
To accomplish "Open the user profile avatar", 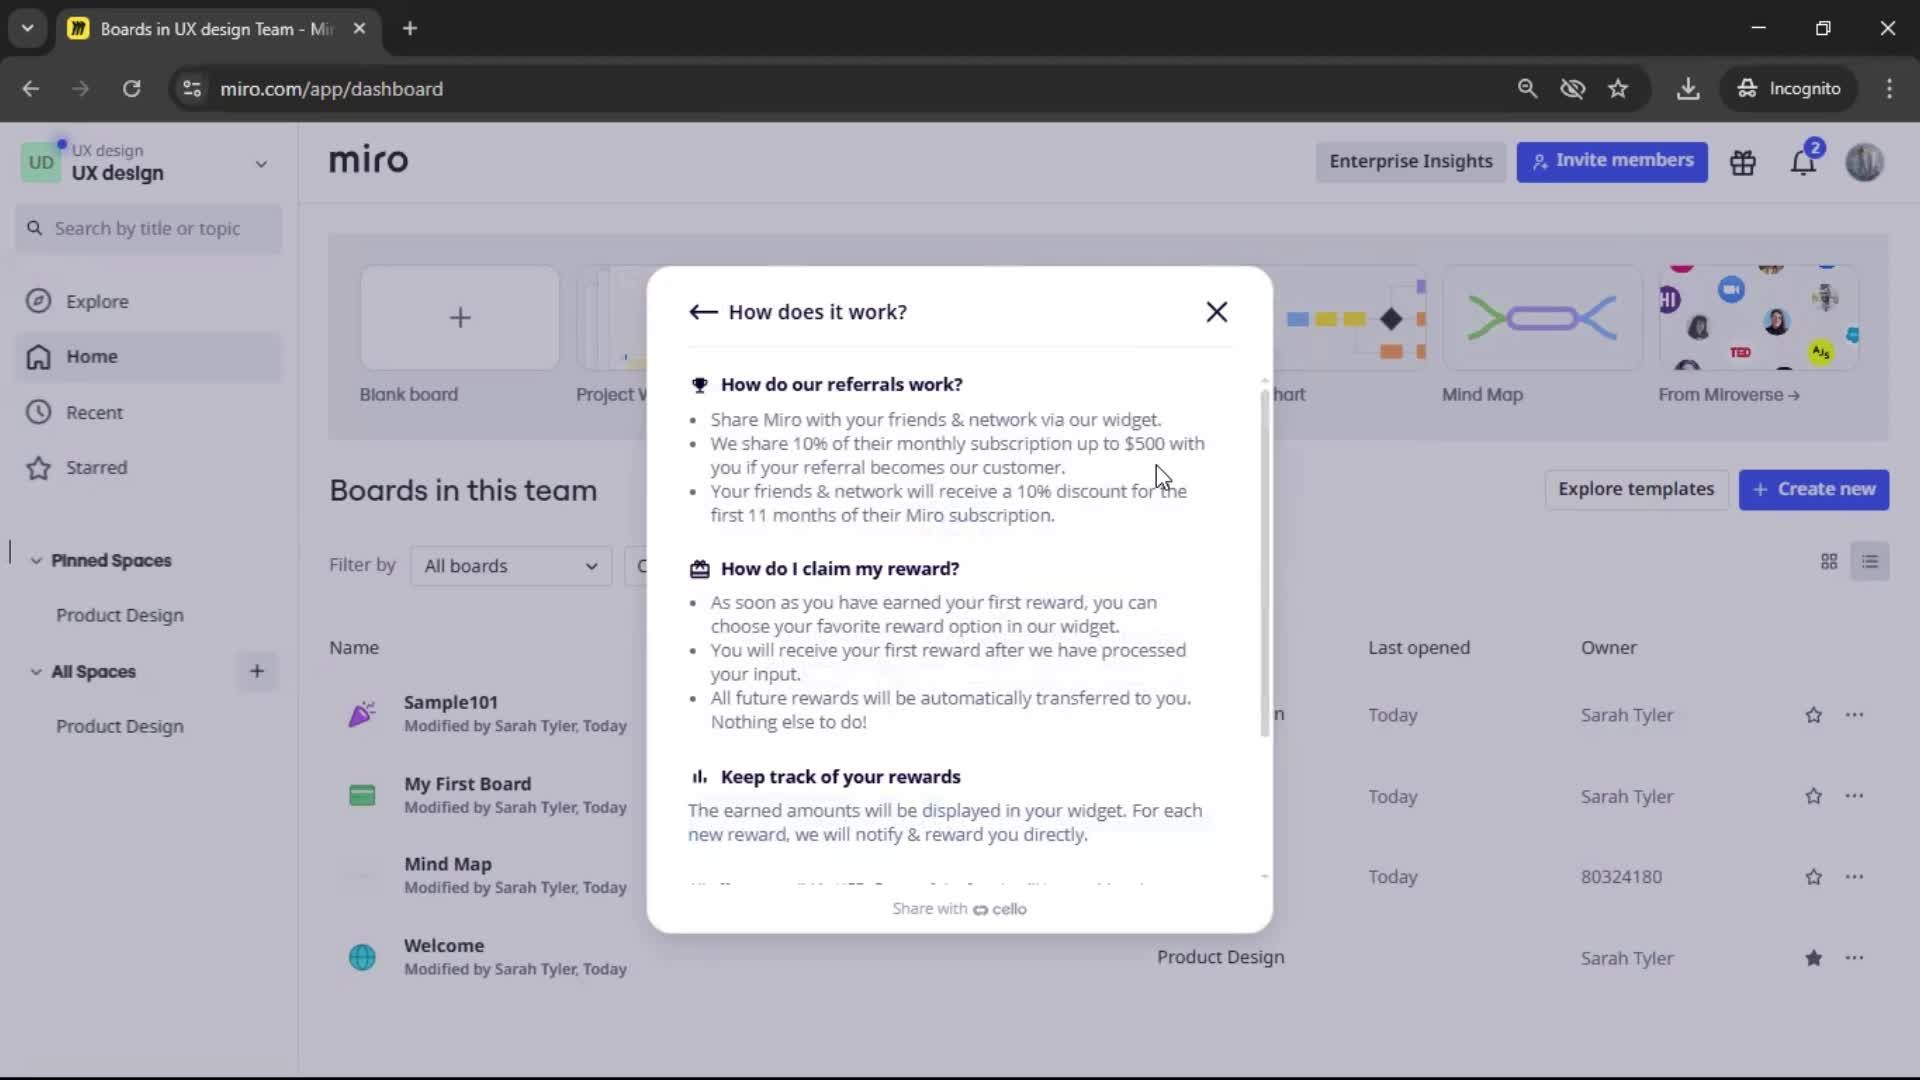I will pos(1864,162).
